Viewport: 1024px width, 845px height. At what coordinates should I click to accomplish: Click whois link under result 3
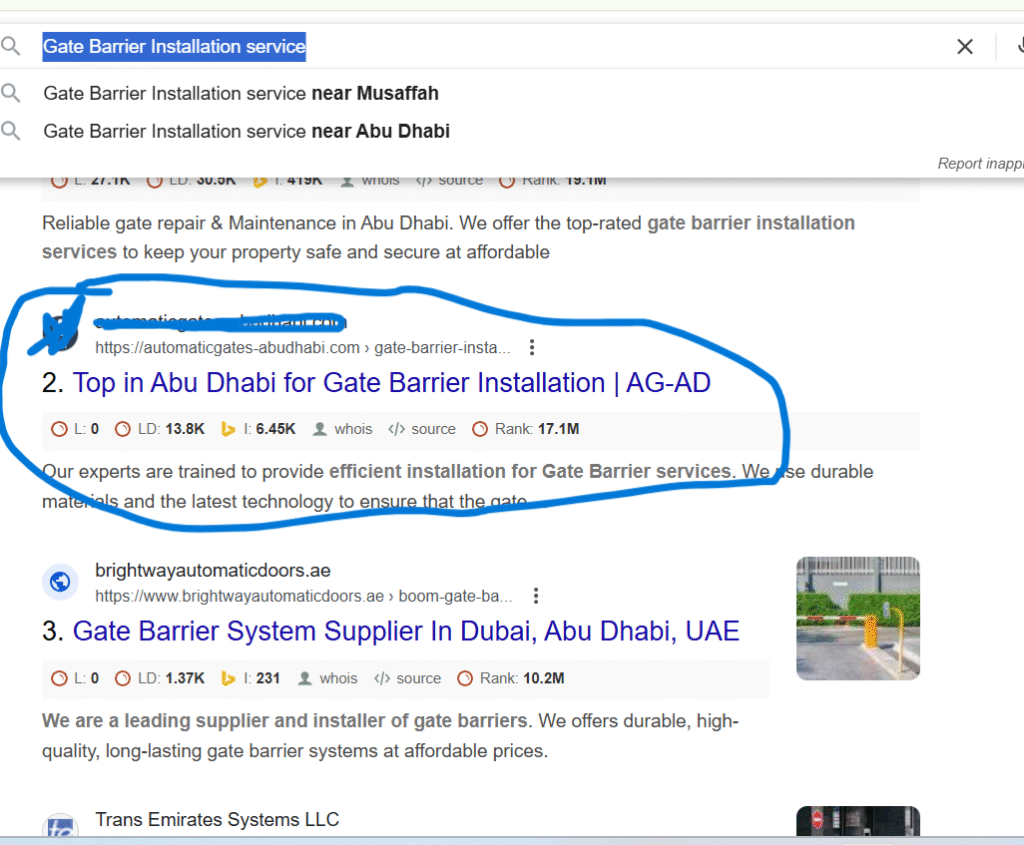pyautogui.click(x=338, y=678)
